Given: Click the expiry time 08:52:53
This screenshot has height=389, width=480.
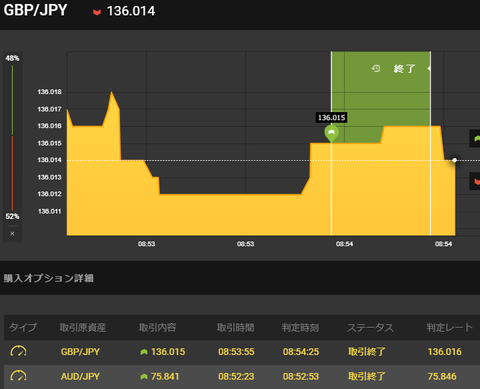Looking at the screenshot, I should 301,377.
